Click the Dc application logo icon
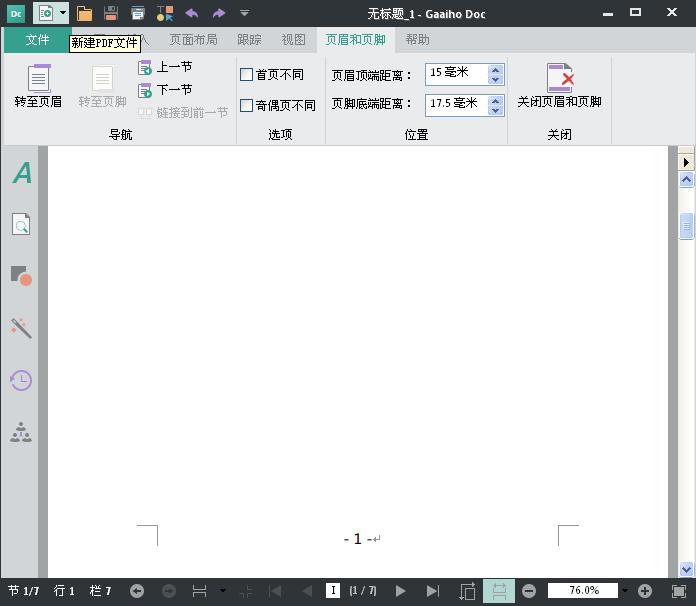 pyautogui.click(x=16, y=14)
